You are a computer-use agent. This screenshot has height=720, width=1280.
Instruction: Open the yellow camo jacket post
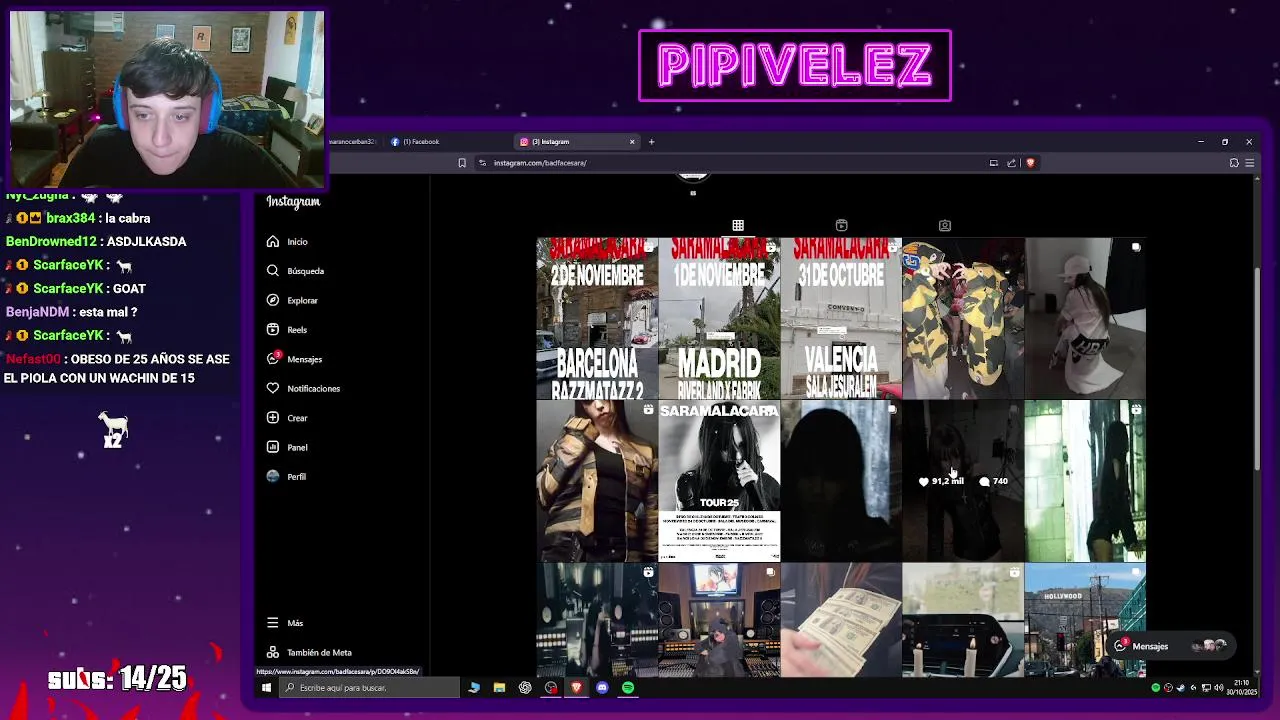(963, 318)
